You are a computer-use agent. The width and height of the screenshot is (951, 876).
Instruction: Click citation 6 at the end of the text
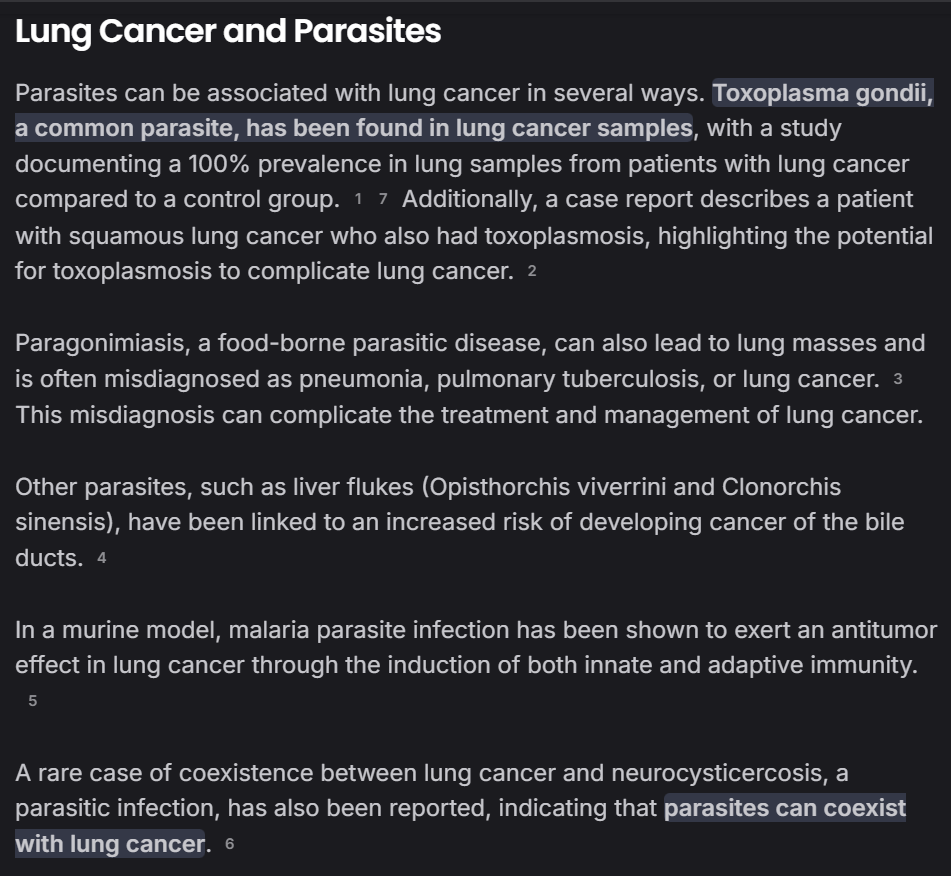click(x=229, y=845)
